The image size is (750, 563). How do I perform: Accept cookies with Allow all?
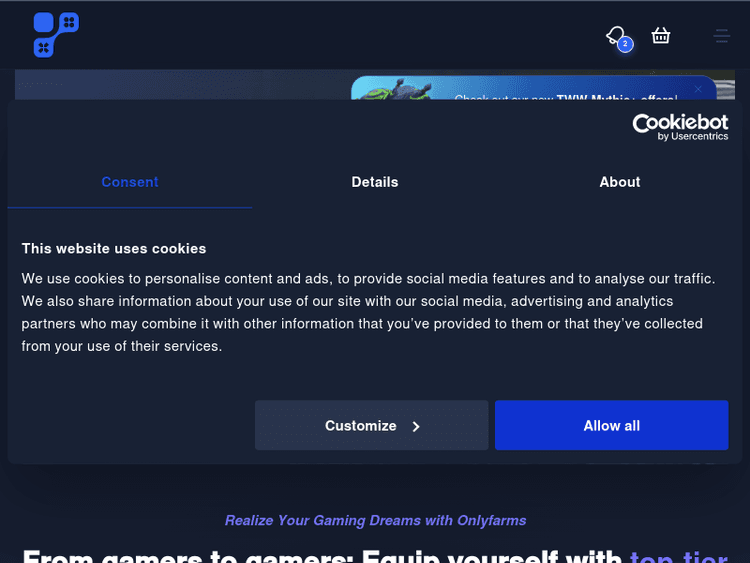point(611,426)
